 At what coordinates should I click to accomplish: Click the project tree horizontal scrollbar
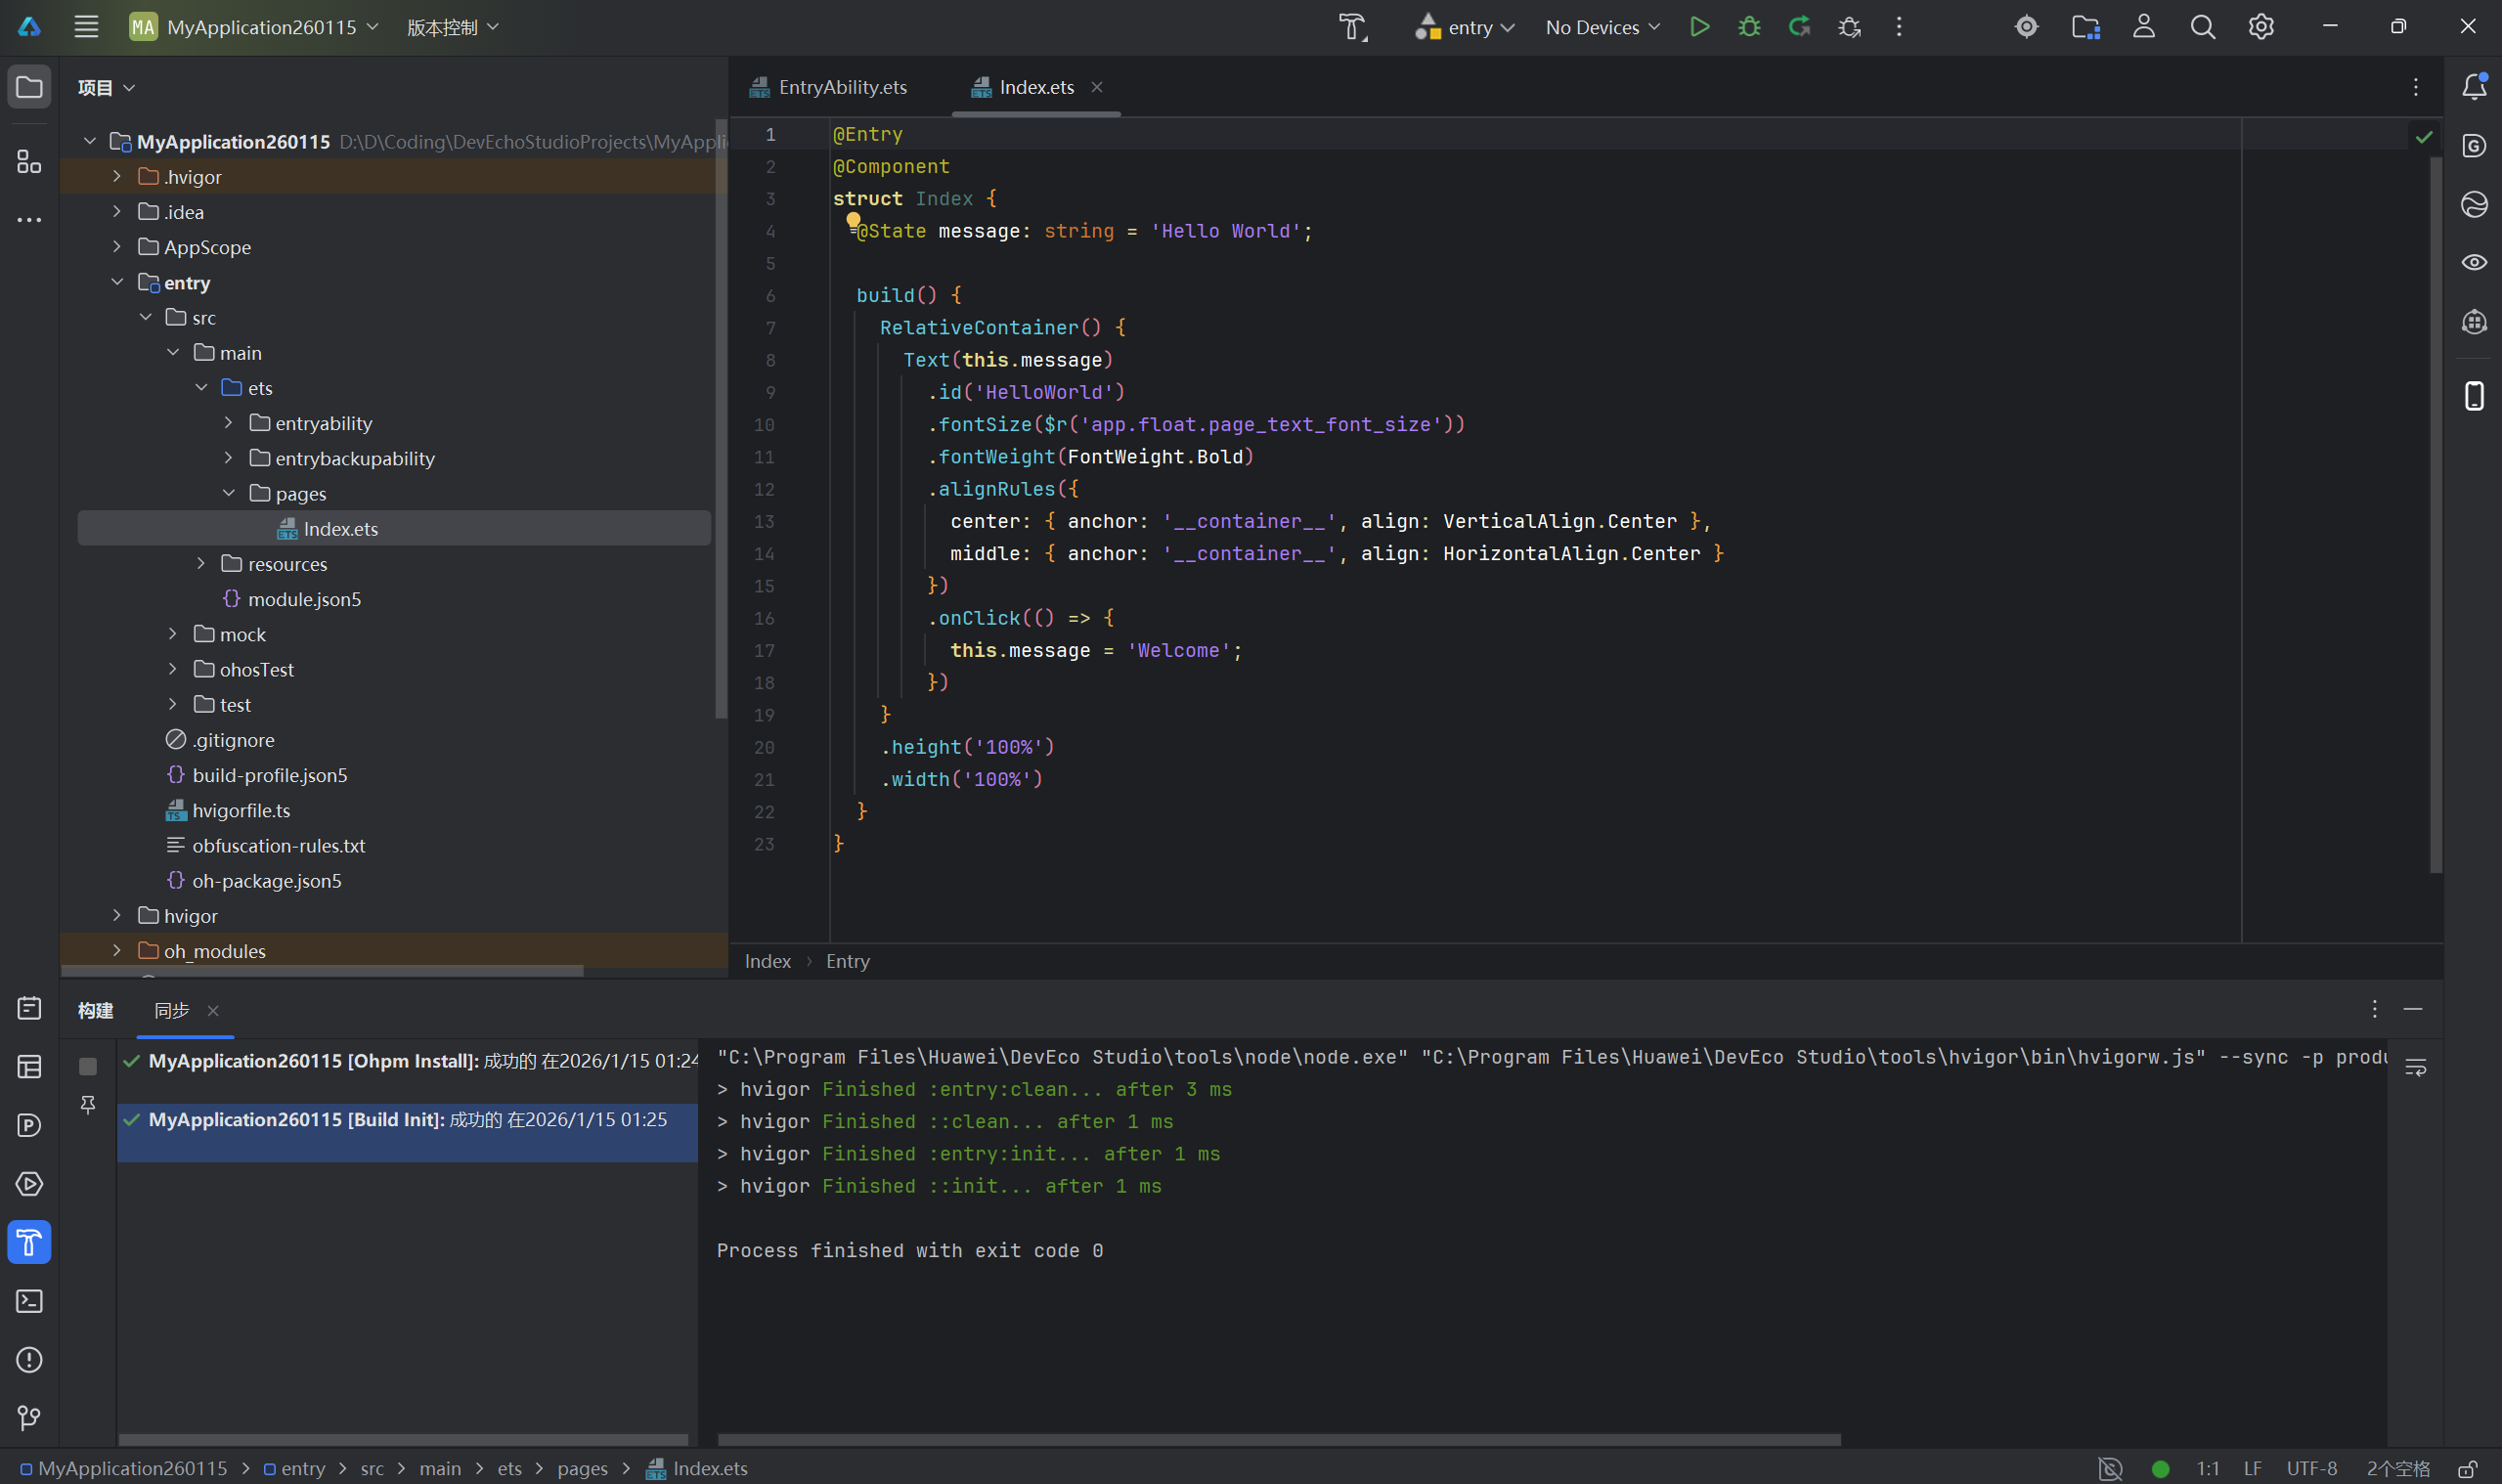(322, 971)
